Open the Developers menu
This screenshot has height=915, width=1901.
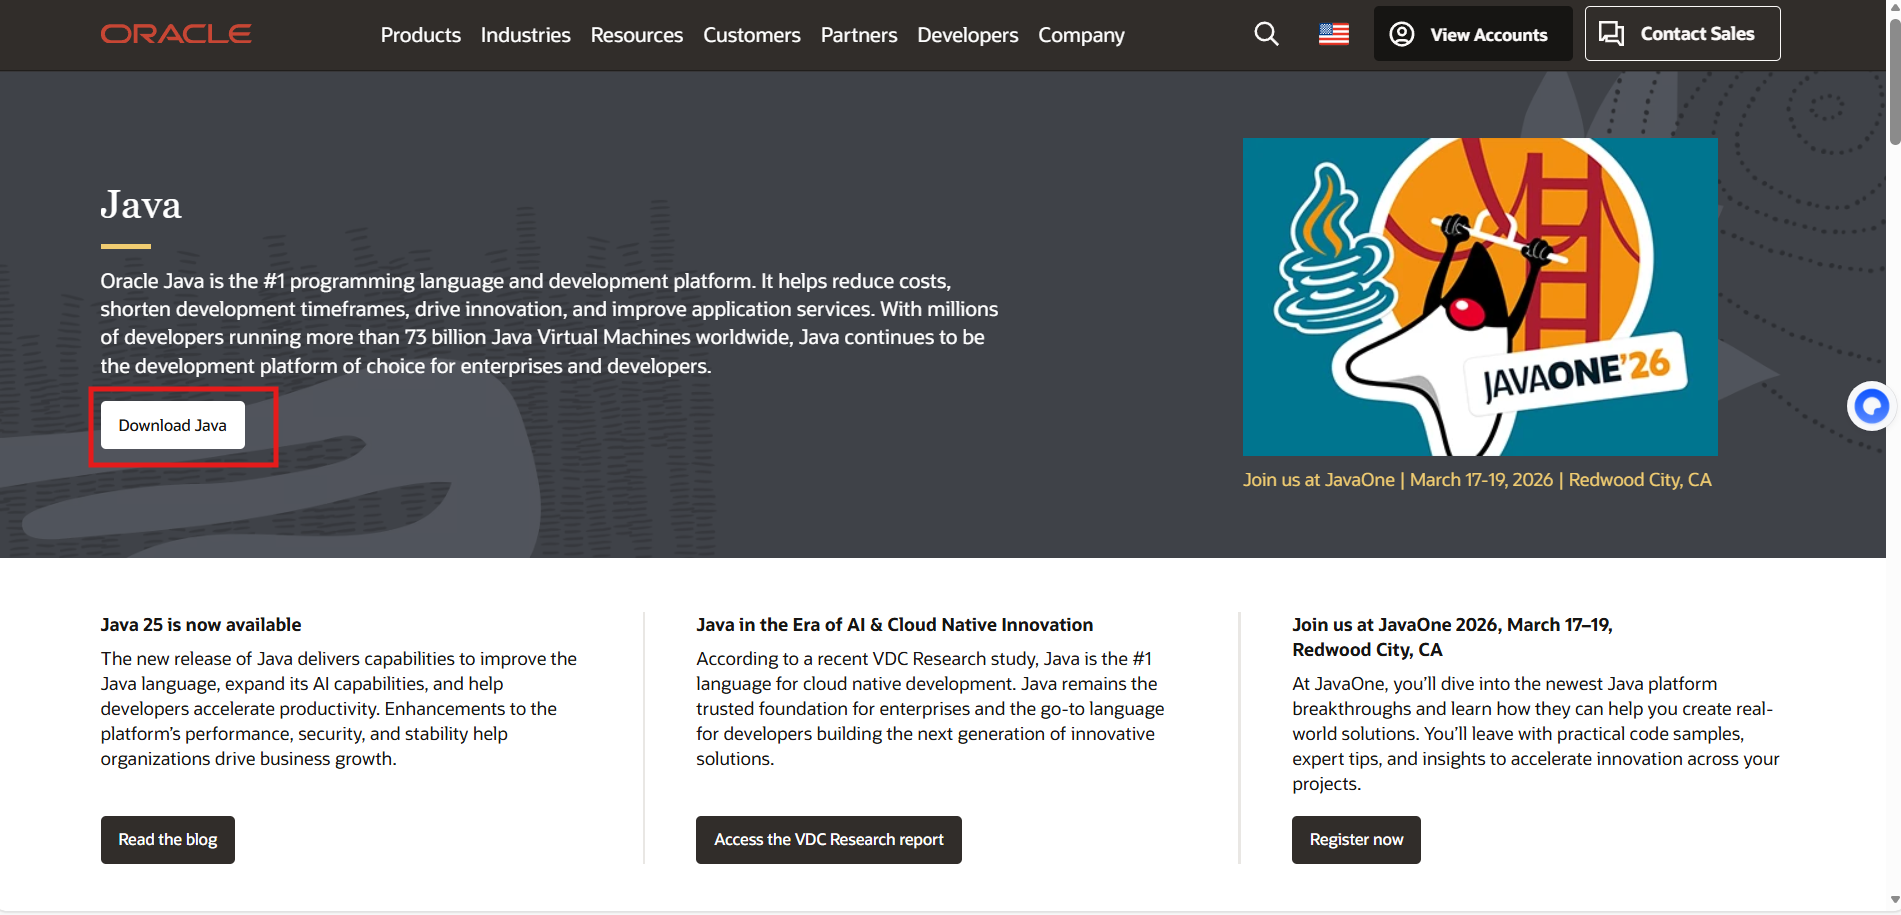click(x=967, y=35)
